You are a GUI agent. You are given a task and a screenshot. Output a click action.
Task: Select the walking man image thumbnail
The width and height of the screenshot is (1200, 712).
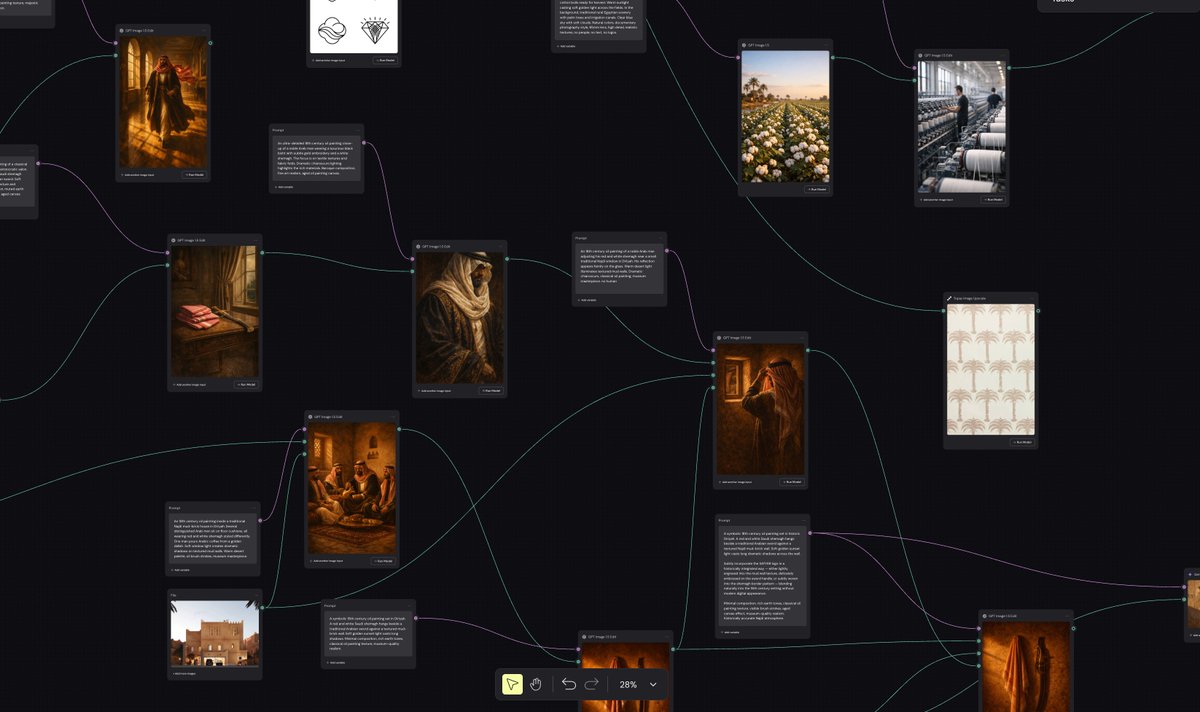pos(163,103)
